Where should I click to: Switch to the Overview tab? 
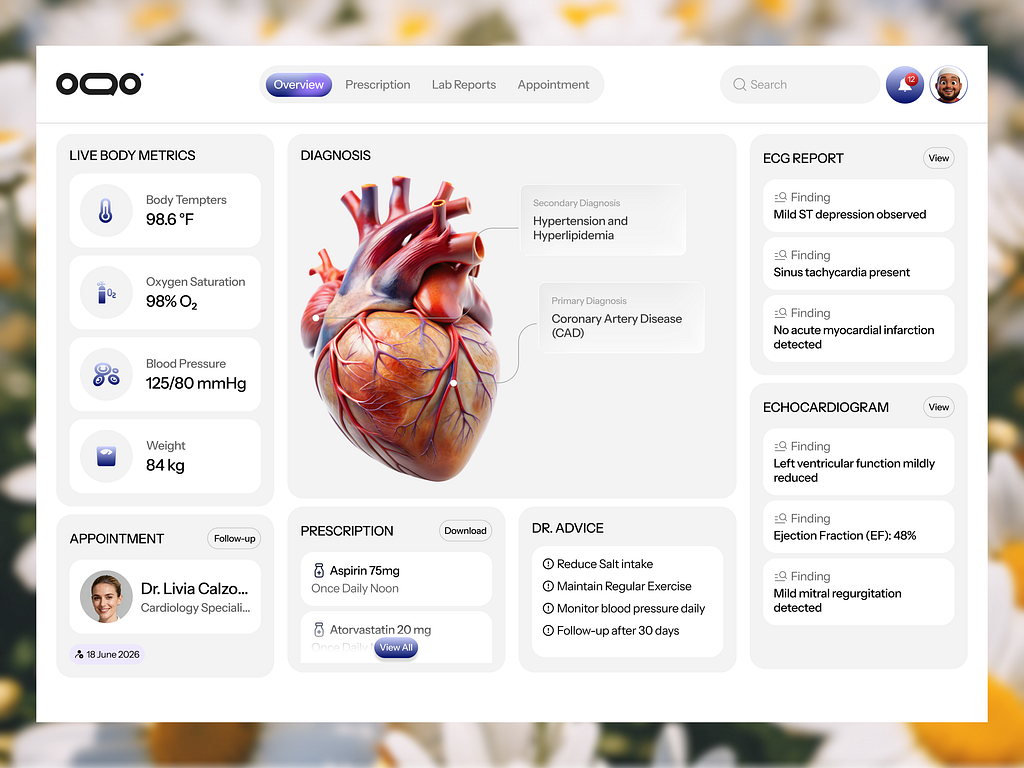[298, 85]
